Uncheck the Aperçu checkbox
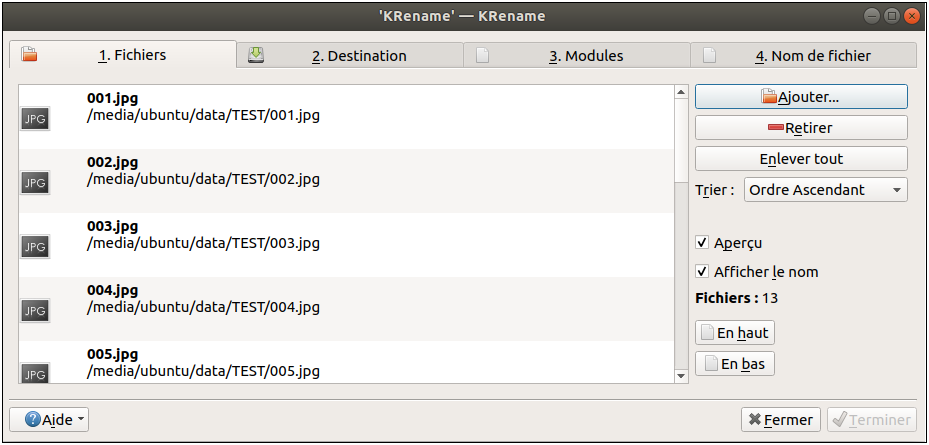 [x=703, y=242]
